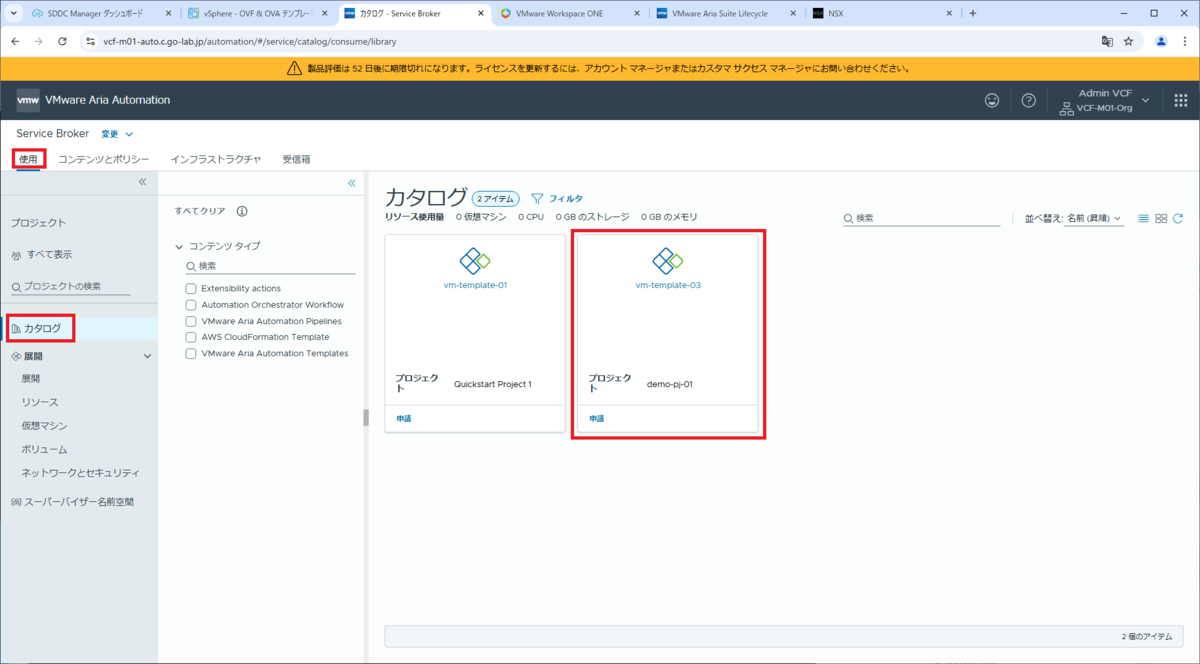The height and width of the screenshot is (664, 1200).
Task: Click the VMware vmw logo
Action: tap(28, 100)
